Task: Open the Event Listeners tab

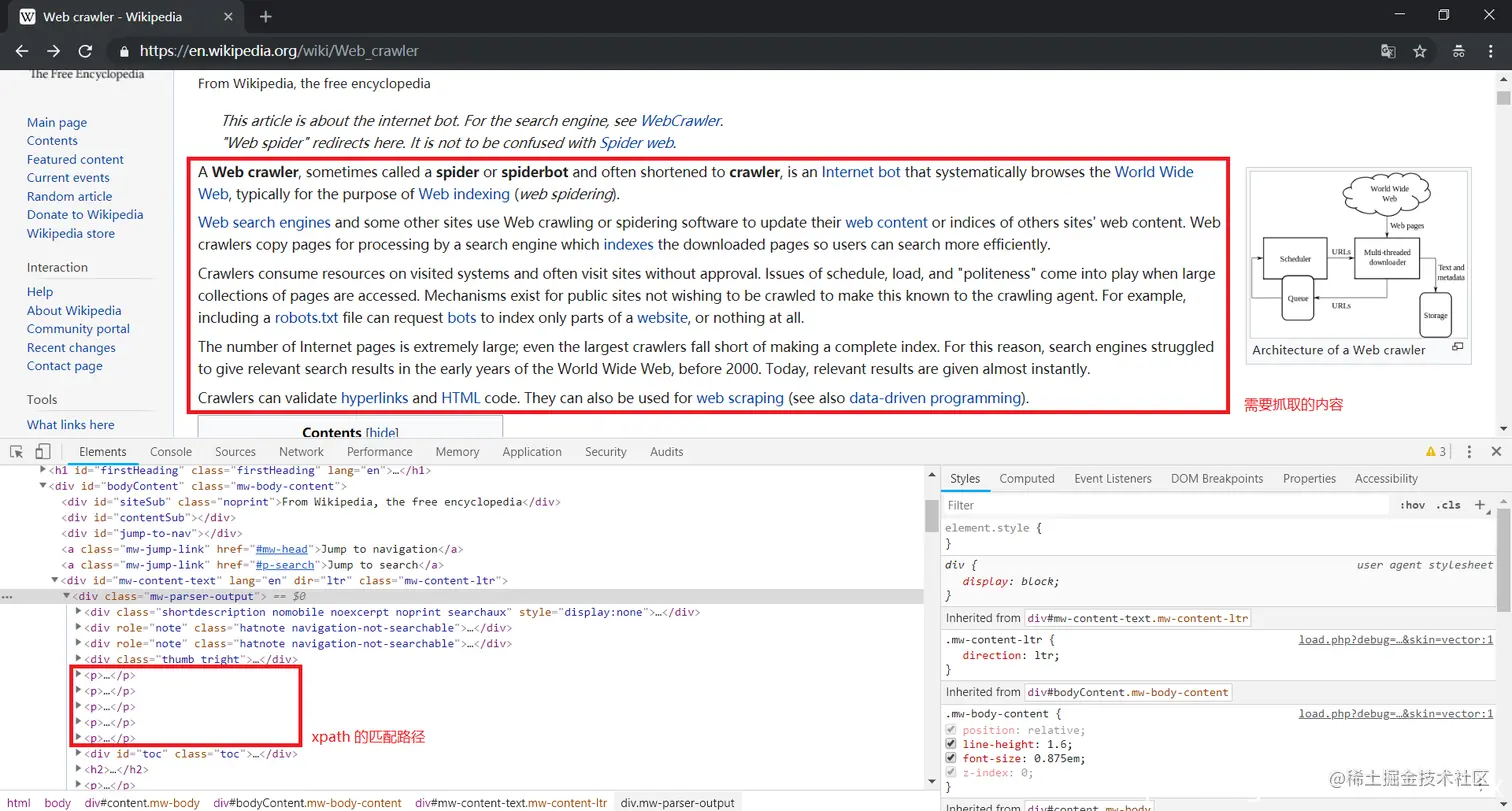Action: coord(1113,479)
